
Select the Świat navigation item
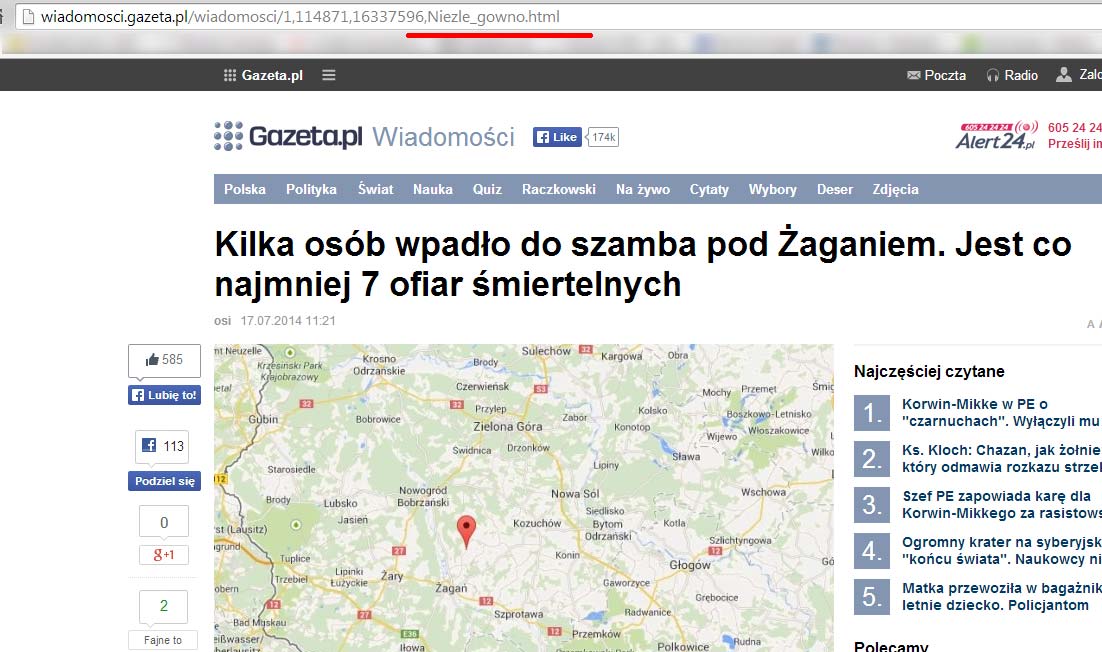(376, 189)
